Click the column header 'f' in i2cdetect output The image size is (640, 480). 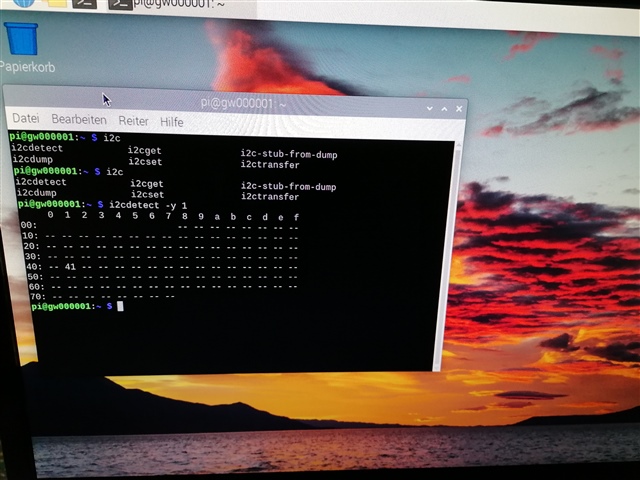point(296,217)
